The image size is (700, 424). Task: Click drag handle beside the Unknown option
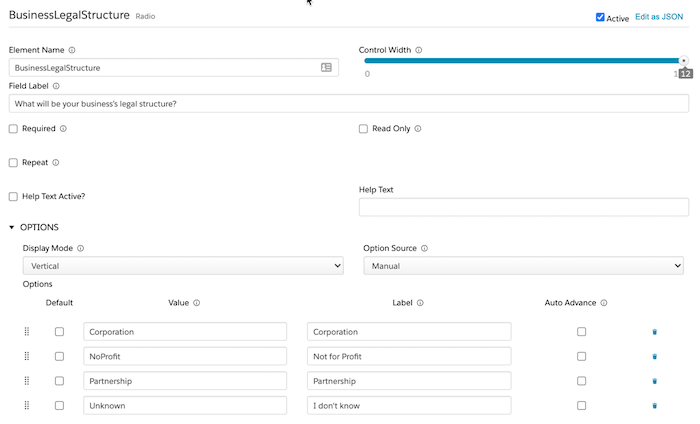coord(27,406)
